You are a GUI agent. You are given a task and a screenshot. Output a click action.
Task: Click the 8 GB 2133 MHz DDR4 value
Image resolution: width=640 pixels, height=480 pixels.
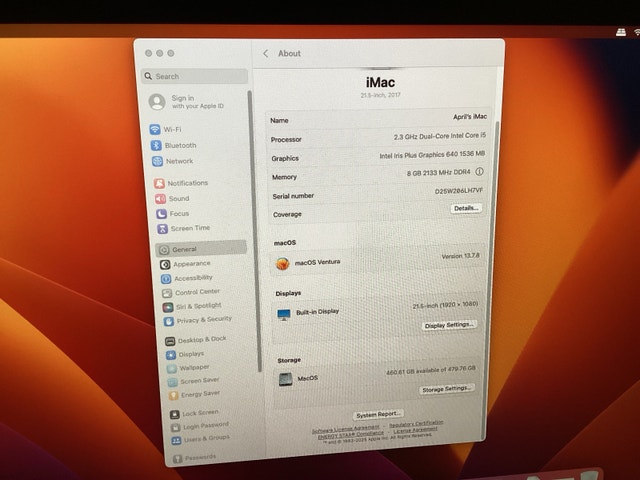coord(439,173)
